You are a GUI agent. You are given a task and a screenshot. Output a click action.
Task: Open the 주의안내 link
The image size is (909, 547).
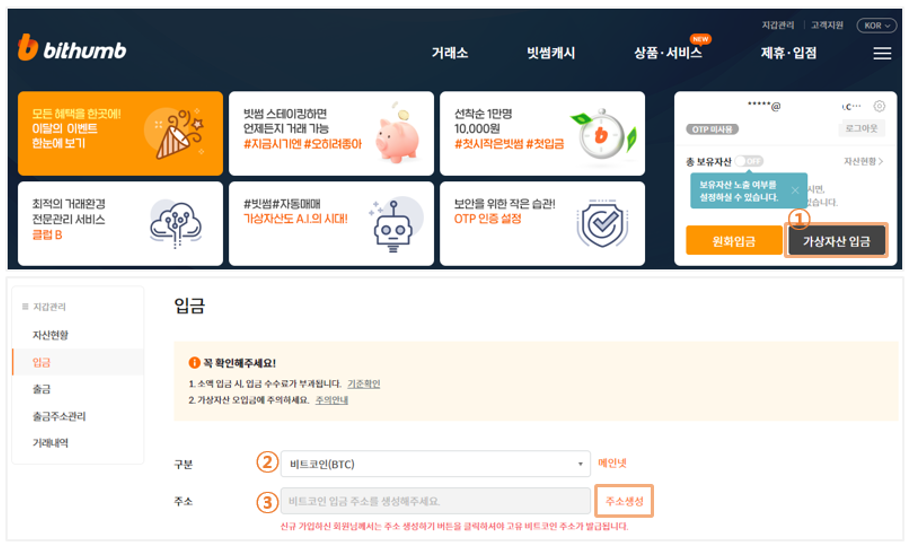click(x=332, y=400)
